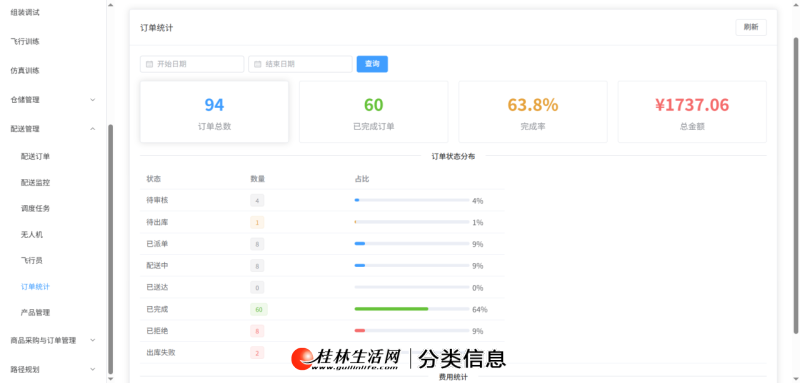Click the 订单总数 card showing 94
This screenshot has width=800, height=383.
tap(214, 112)
